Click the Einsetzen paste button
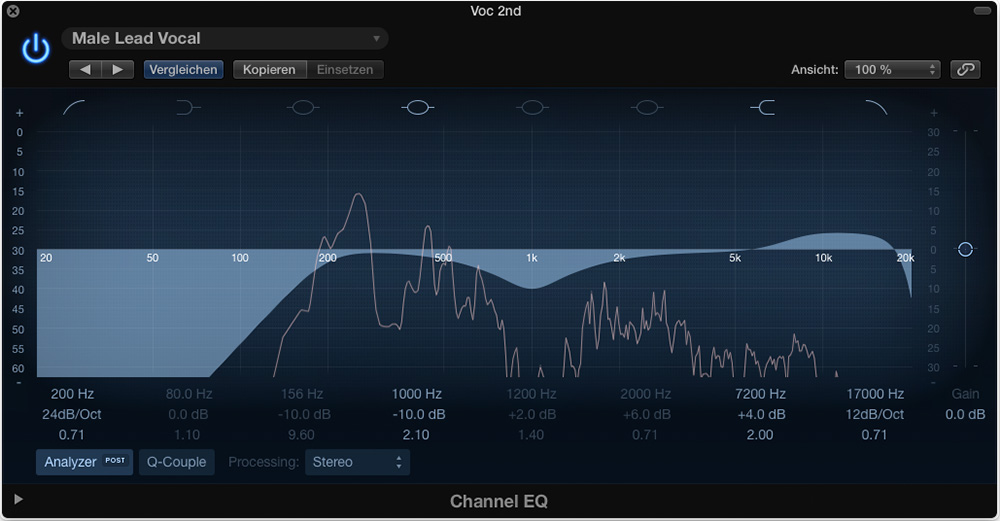This screenshot has height=521, width=1000. (345, 70)
